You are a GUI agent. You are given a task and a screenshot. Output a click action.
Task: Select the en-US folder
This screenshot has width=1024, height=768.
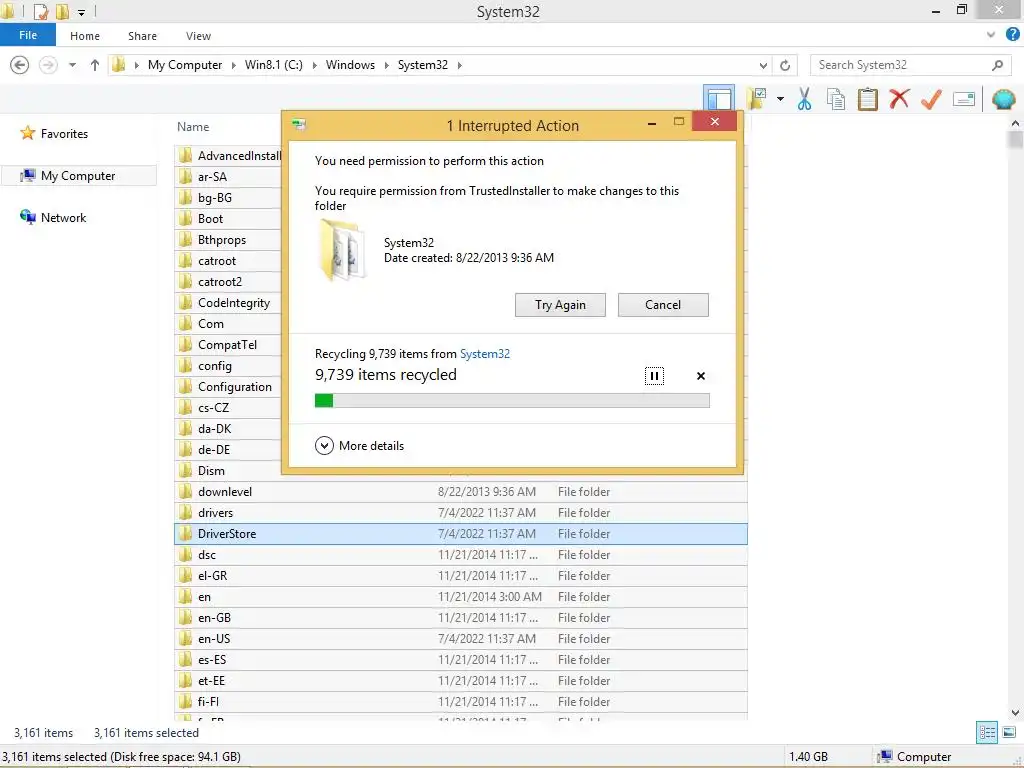pyautogui.click(x=461, y=639)
